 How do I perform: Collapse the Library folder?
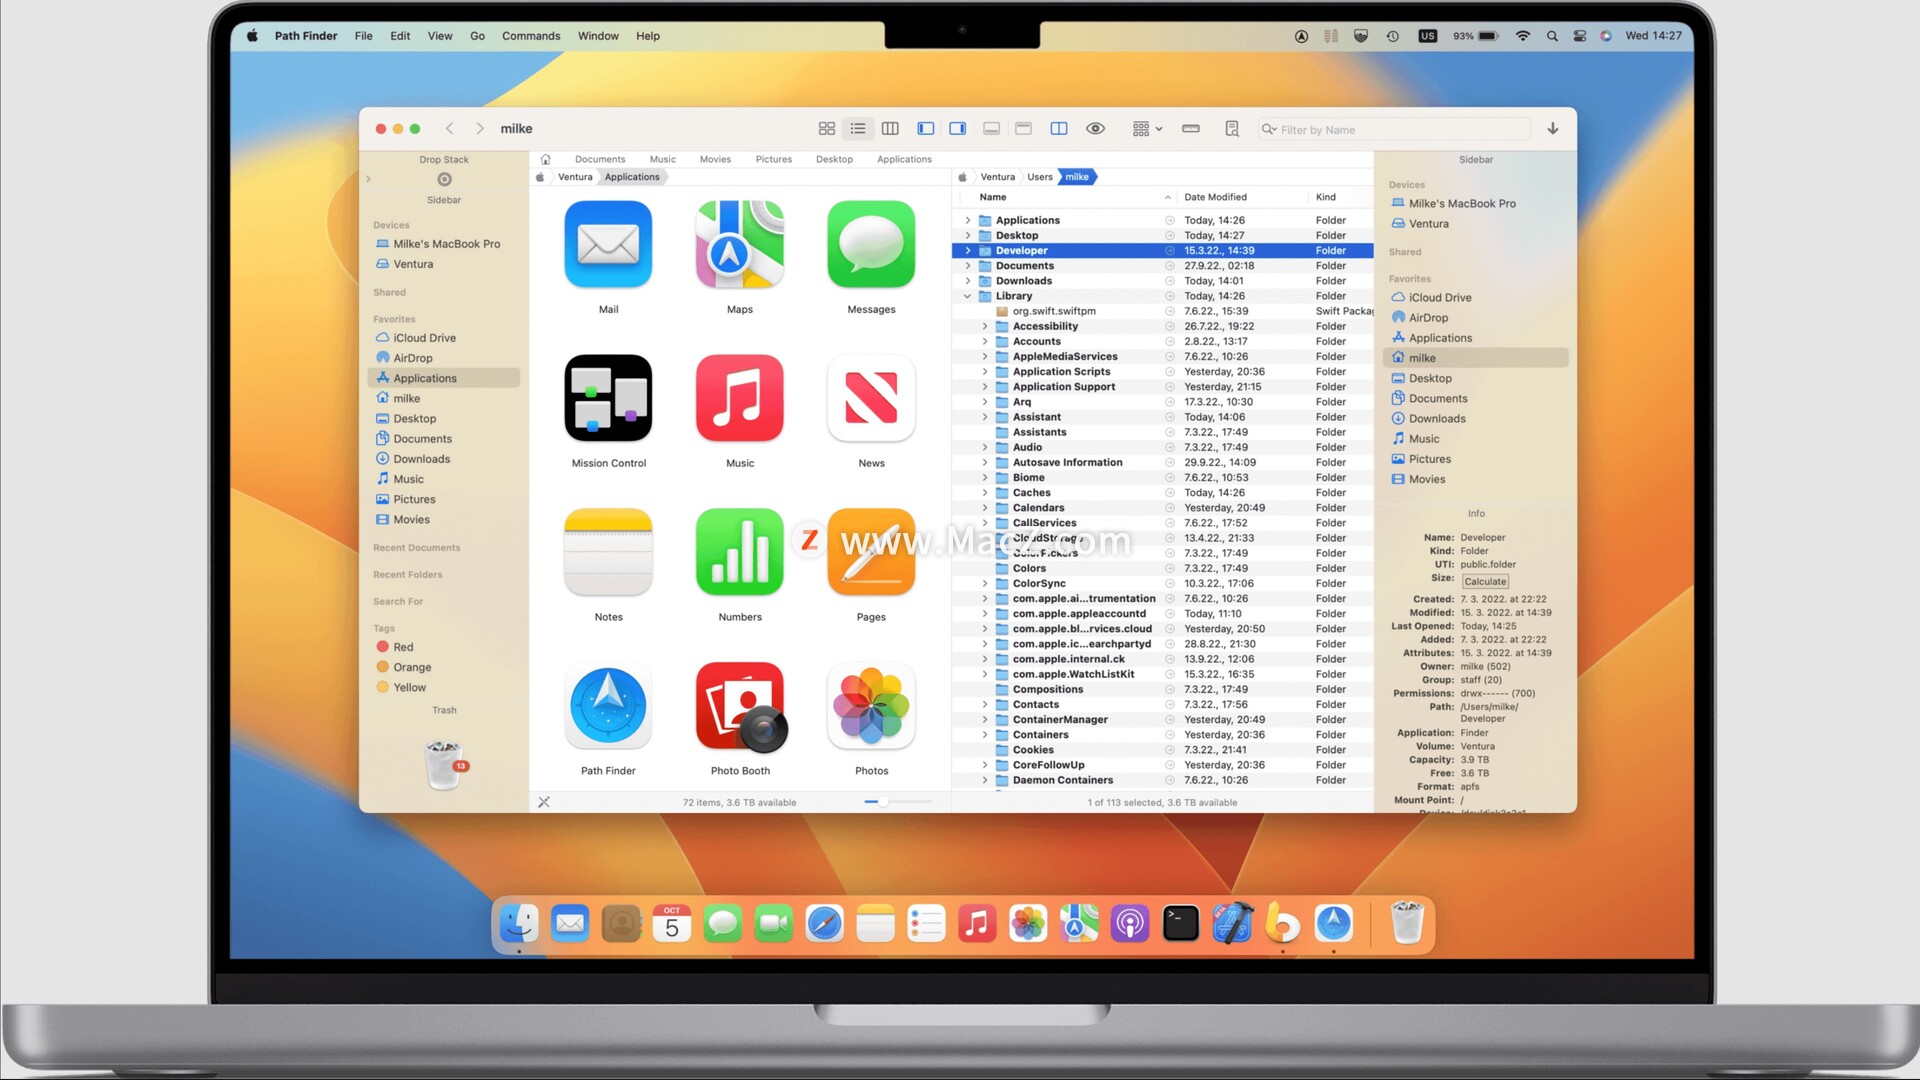(967, 296)
